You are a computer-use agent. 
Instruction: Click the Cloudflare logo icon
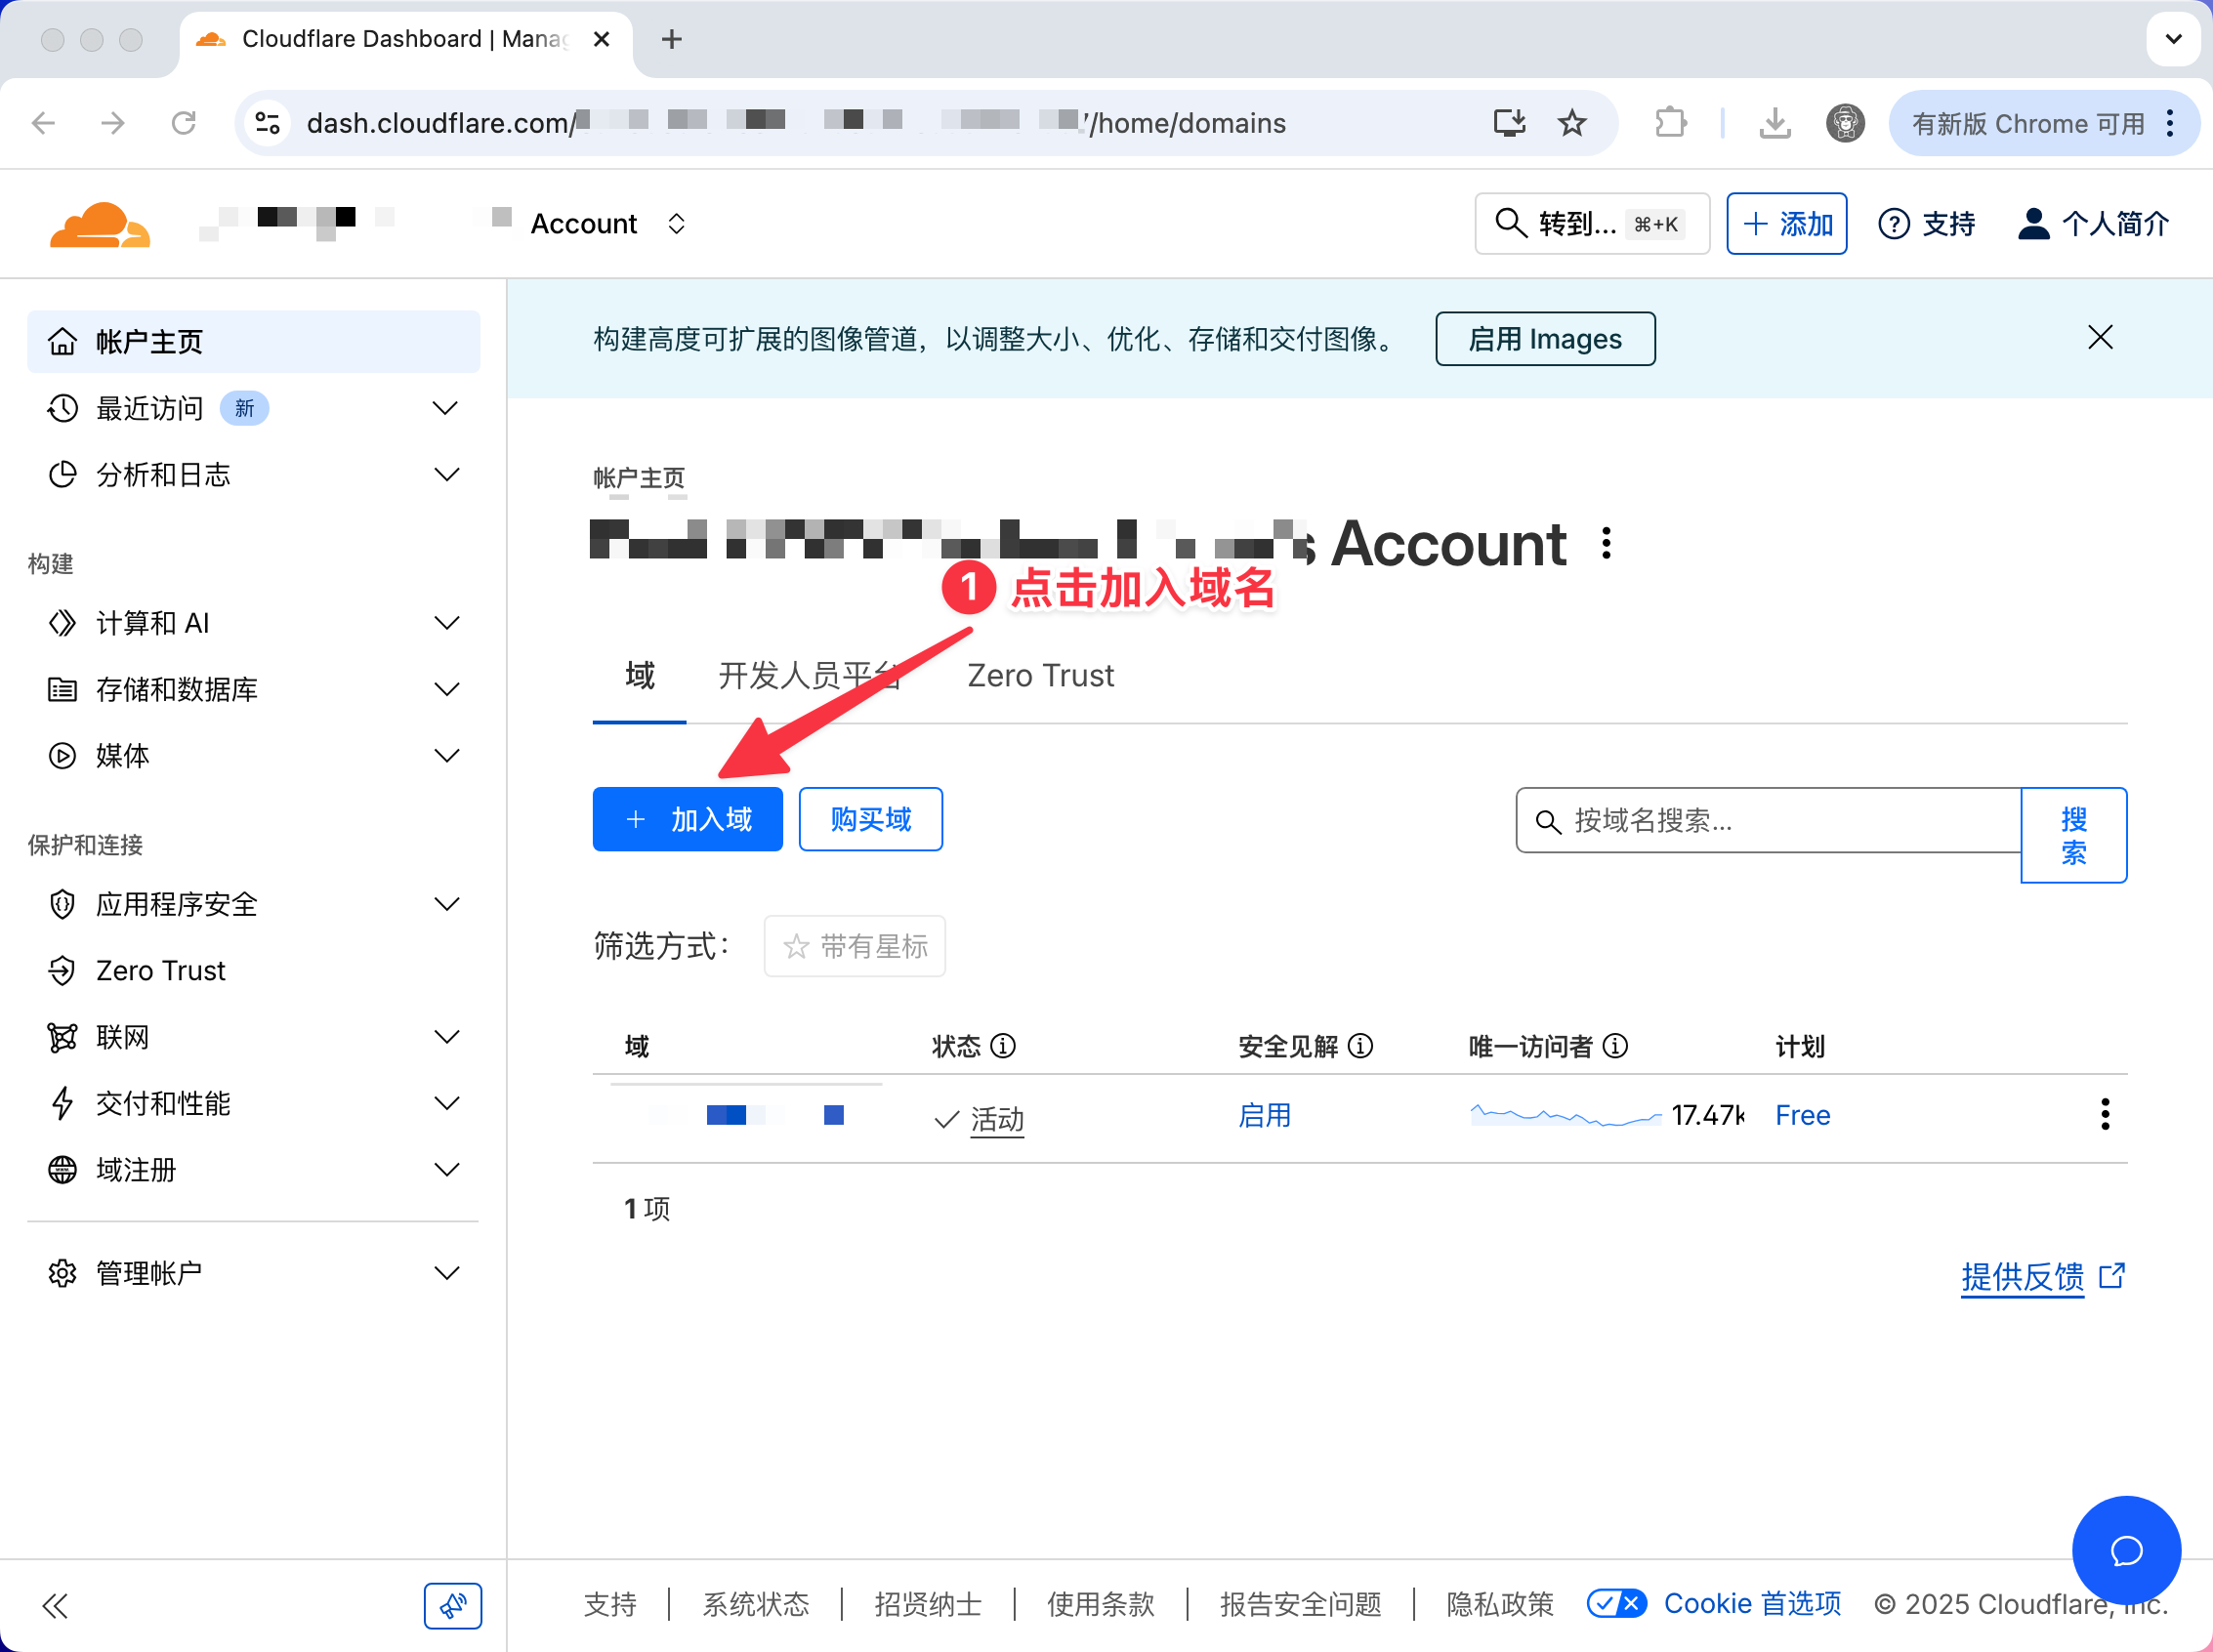pyautogui.click(x=100, y=224)
